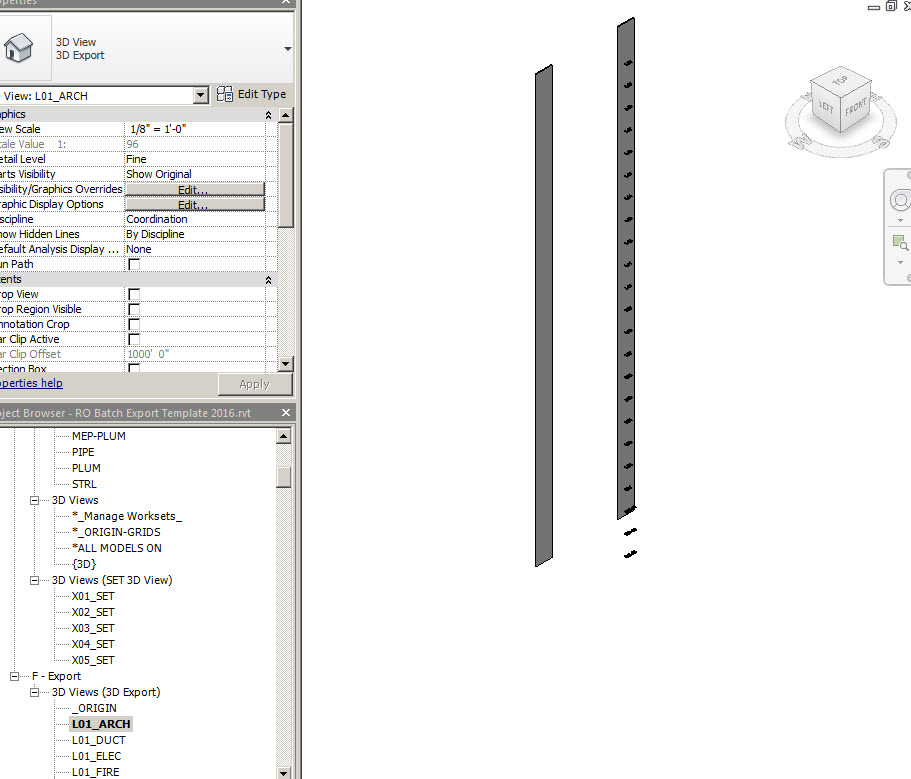Select the L01_ARCH export view
This screenshot has height=779, width=911.
coord(101,724)
